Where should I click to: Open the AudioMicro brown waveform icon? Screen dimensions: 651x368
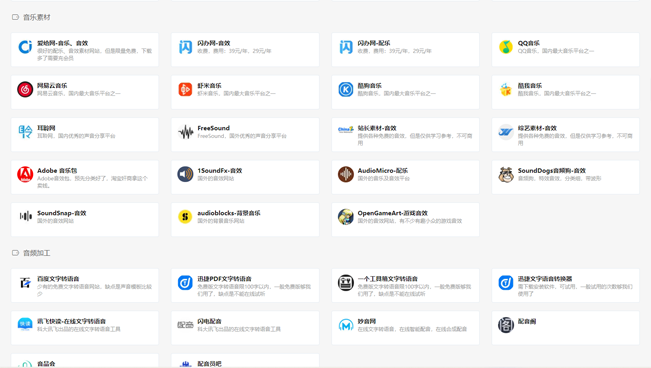click(345, 174)
